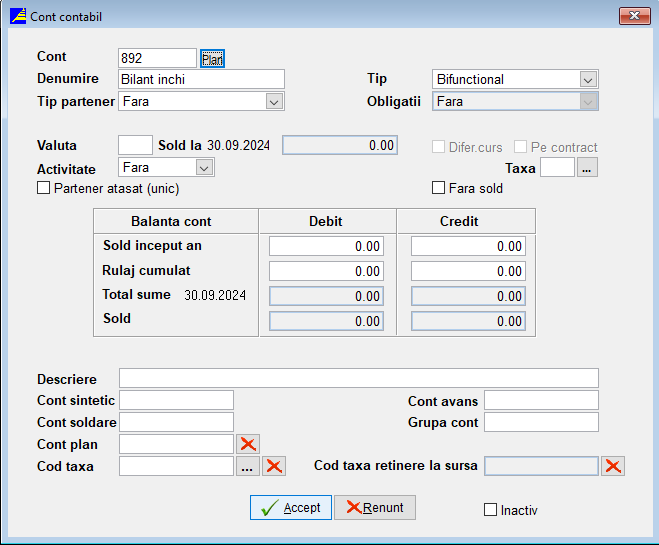Image resolution: width=659 pixels, height=545 pixels.
Task: Clear Cod taxa retinere la sursa field
Action: pos(613,466)
